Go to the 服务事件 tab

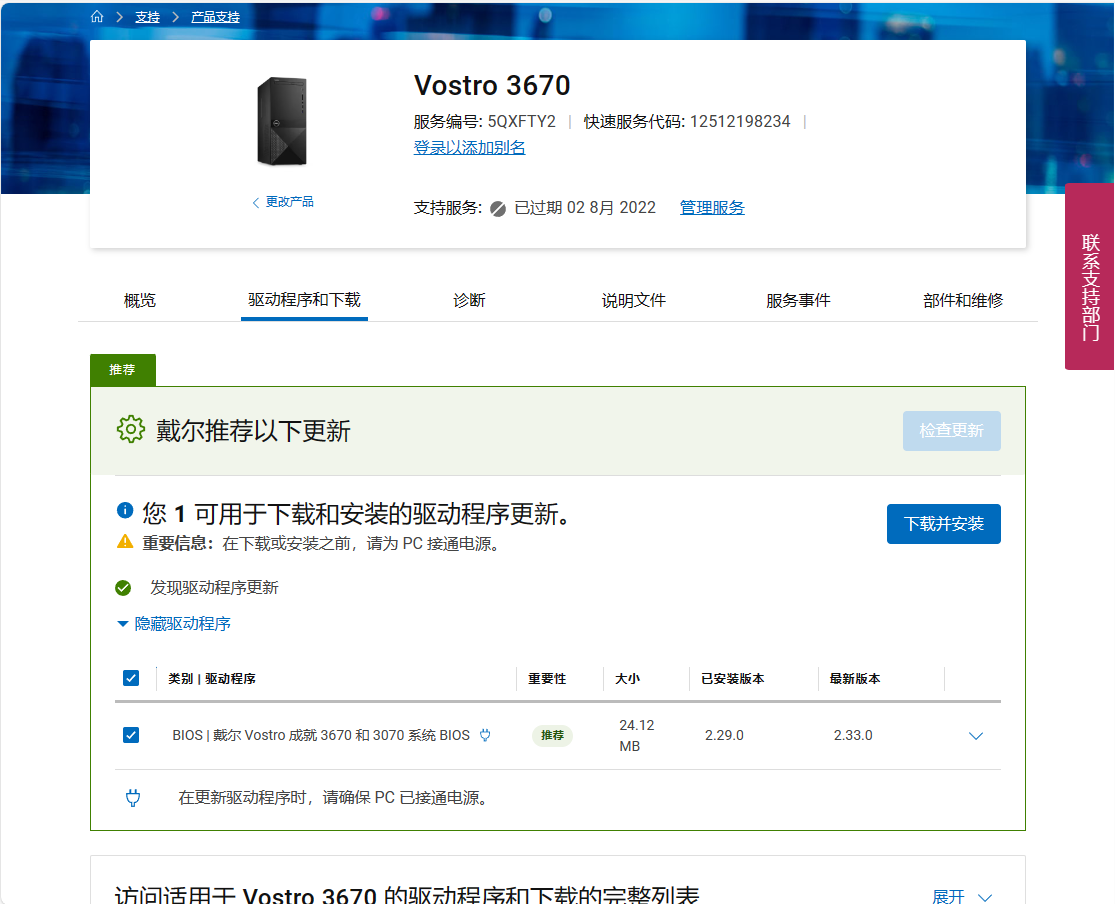point(799,300)
